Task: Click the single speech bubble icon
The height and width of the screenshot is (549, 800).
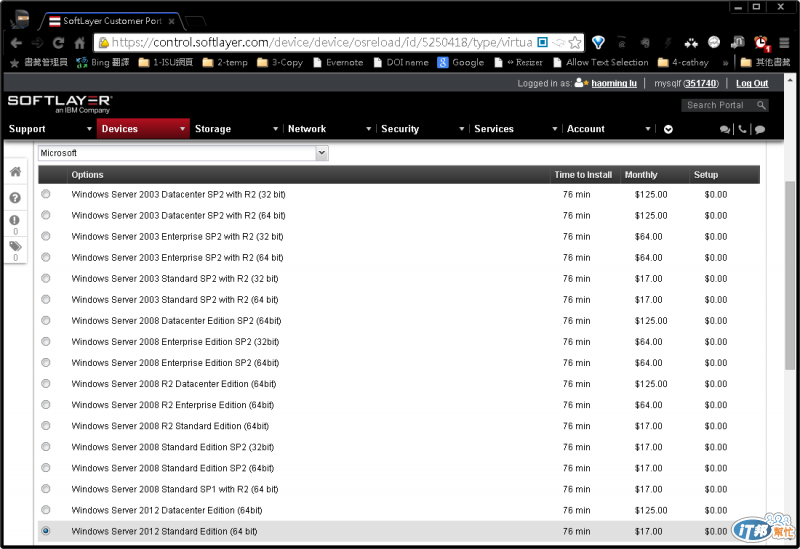Action: point(760,130)
